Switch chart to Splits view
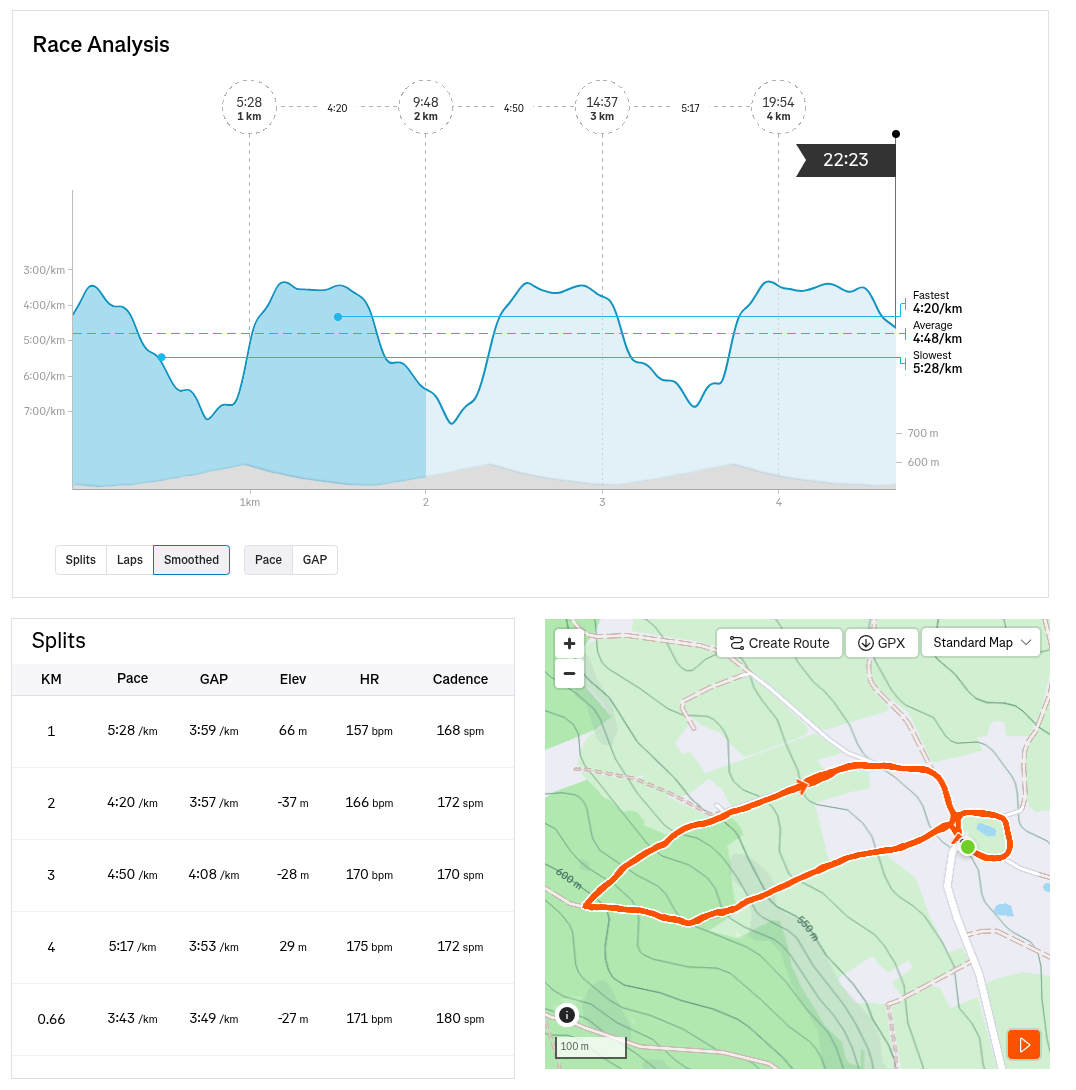 81,560
